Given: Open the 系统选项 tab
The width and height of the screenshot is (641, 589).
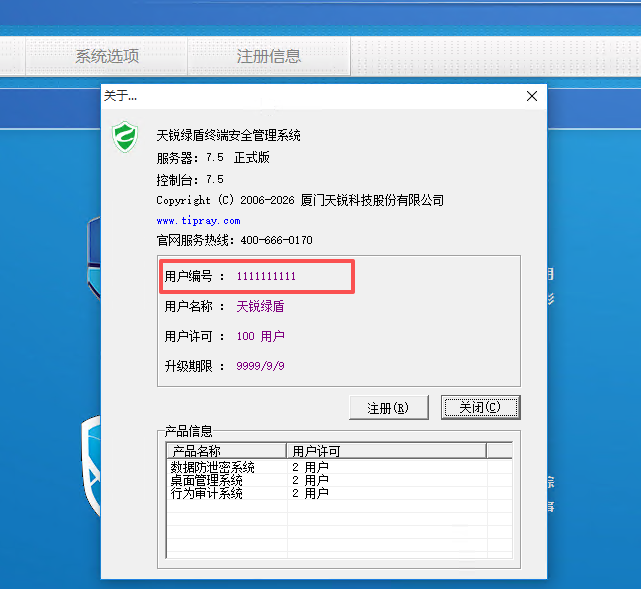Looking at the screenshot, I should [107, 56].
